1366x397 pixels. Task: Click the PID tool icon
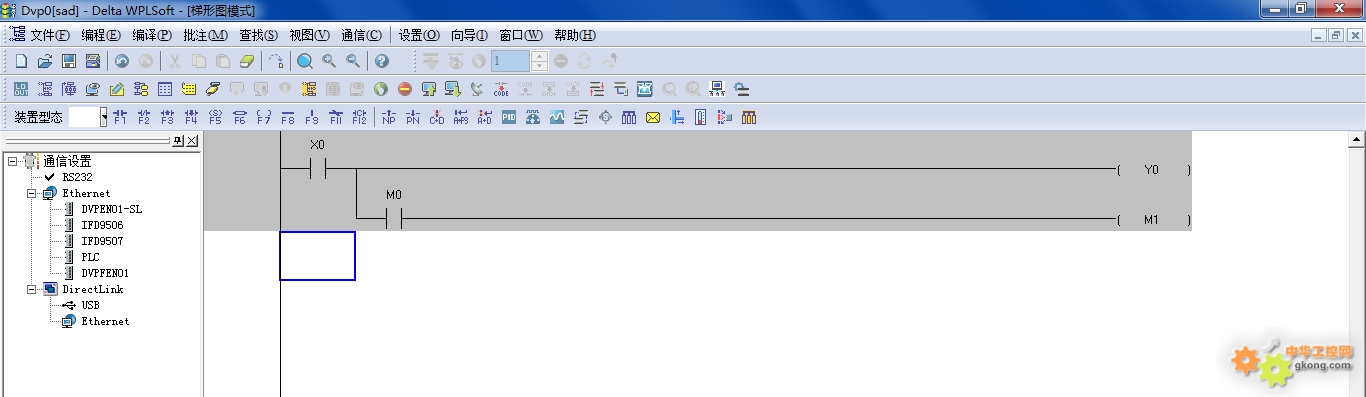click(x=509, y=117)
